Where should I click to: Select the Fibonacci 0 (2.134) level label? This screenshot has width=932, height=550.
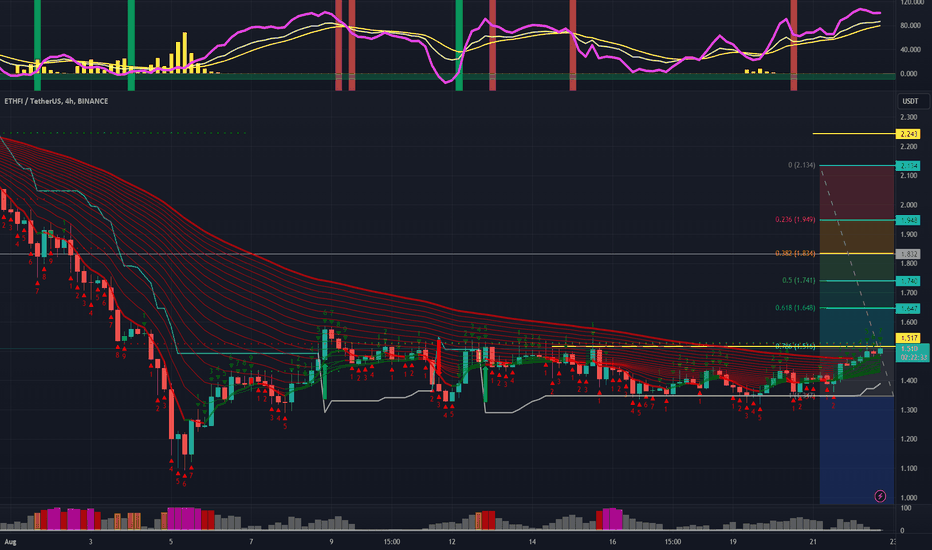pyautogui.click(x=801, y=165)
